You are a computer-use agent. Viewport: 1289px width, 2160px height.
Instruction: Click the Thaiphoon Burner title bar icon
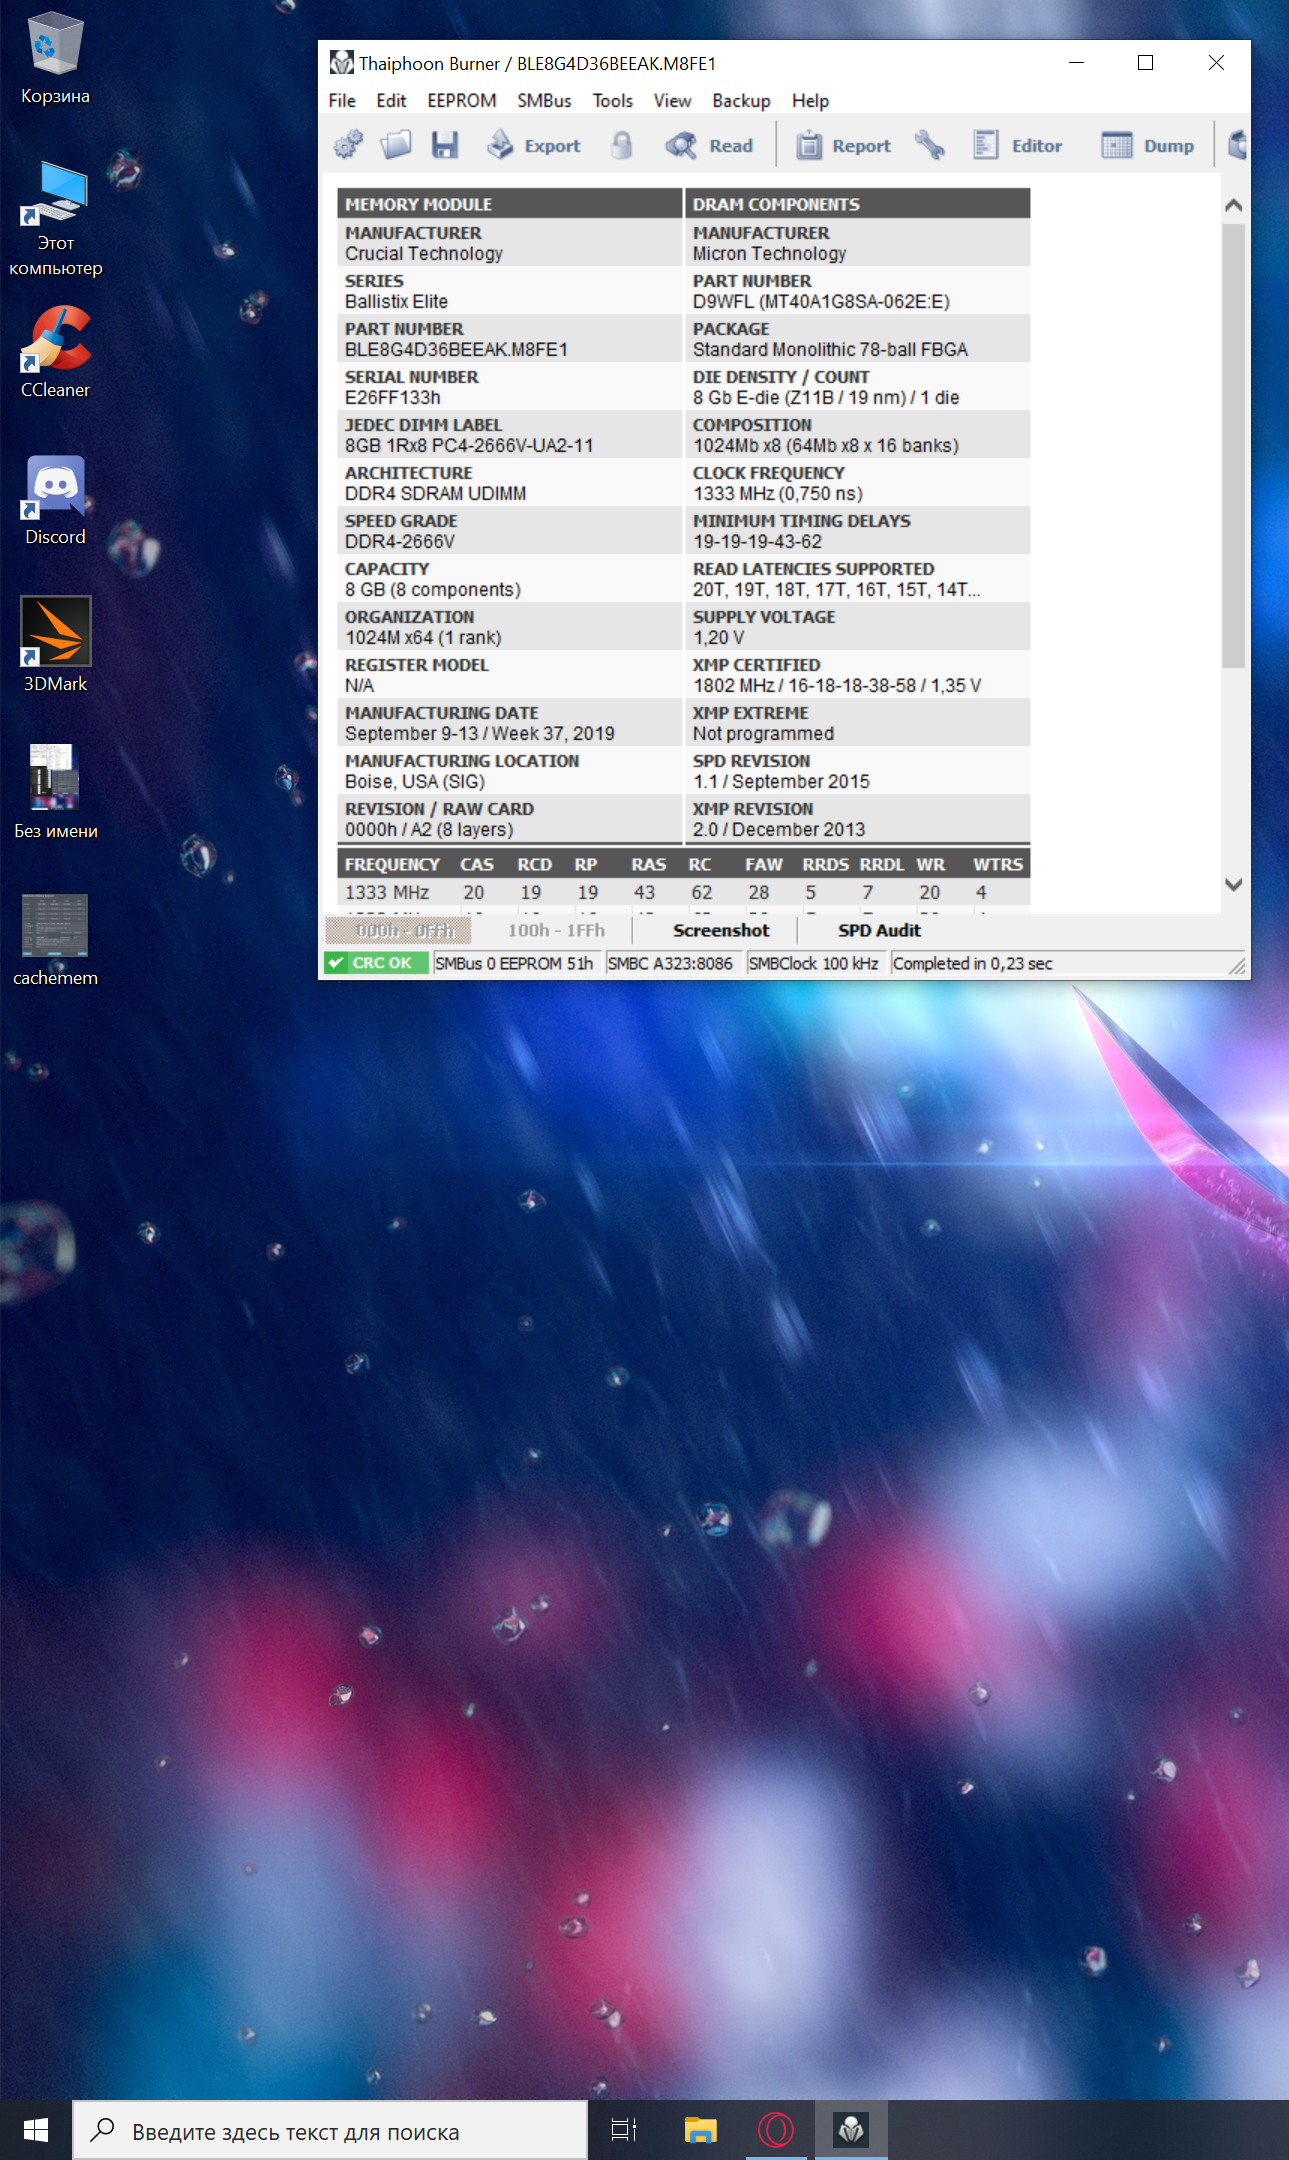point(342,63)
